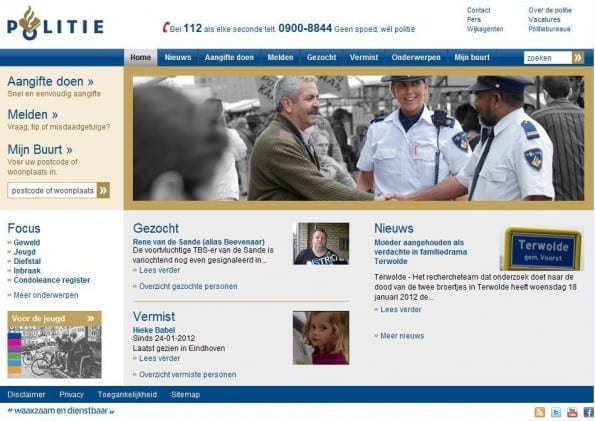
Task: Click the Hieke Babel missing person photo
Action: coord(321,338)
